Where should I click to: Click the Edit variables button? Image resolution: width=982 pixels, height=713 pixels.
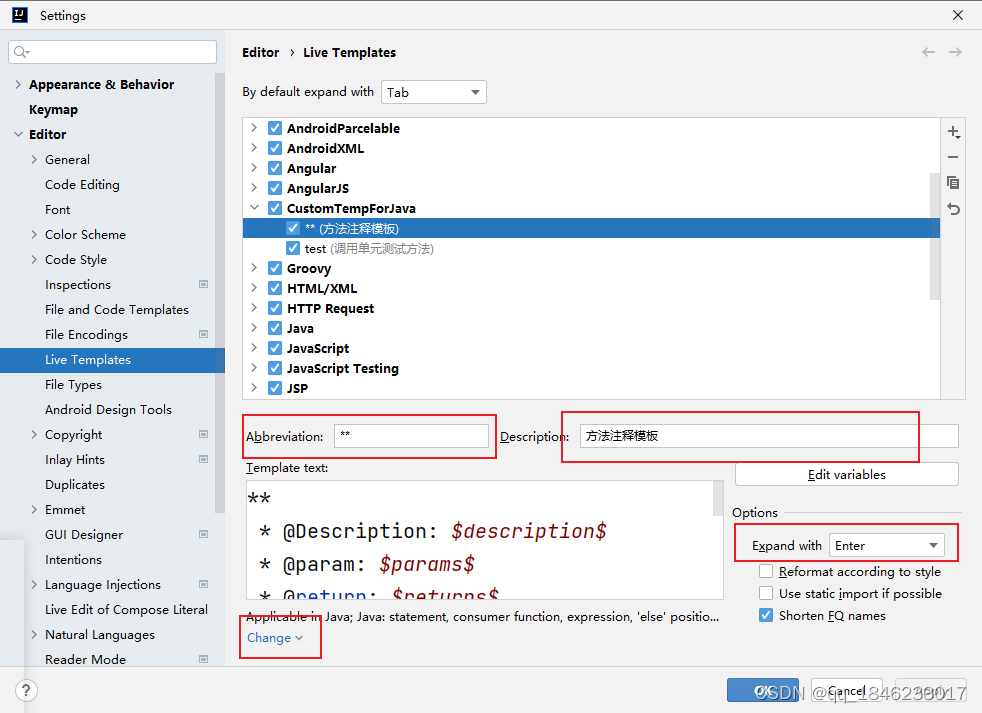[x=847, y=474]
